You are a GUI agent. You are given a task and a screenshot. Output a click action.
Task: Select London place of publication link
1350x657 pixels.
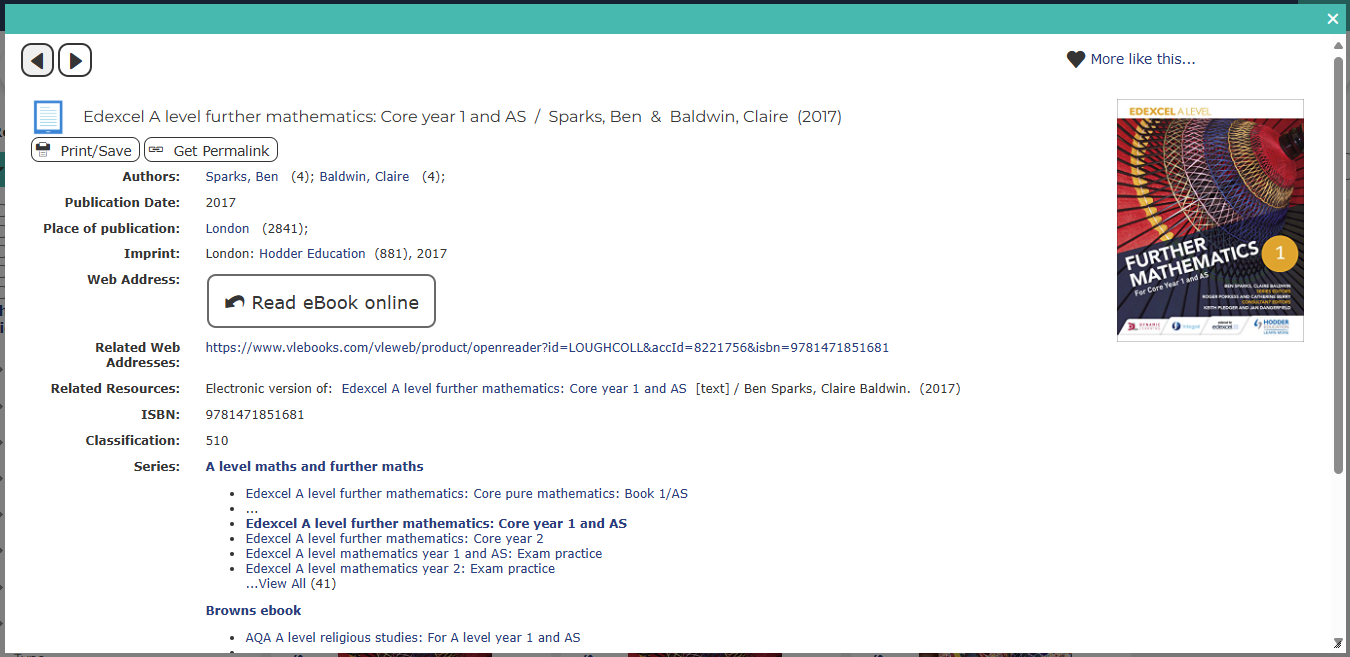[x=227, y=229]
